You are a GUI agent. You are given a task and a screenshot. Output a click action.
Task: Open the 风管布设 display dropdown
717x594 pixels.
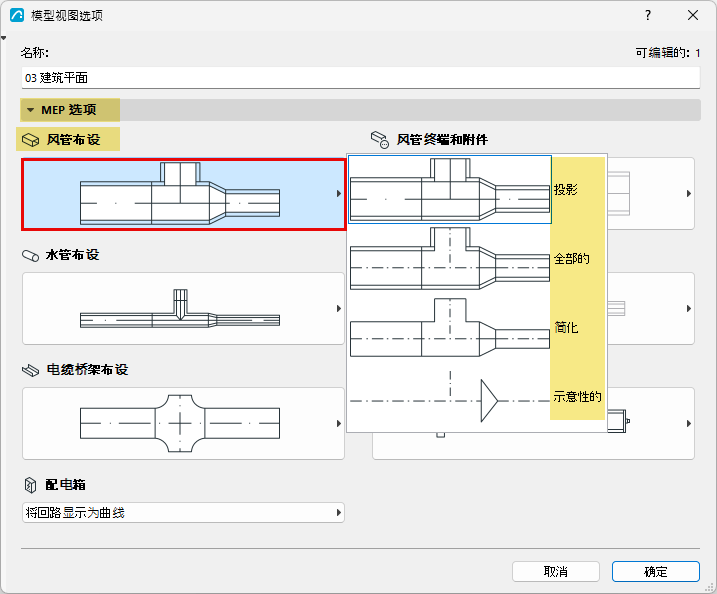click(x=183, y=194)
